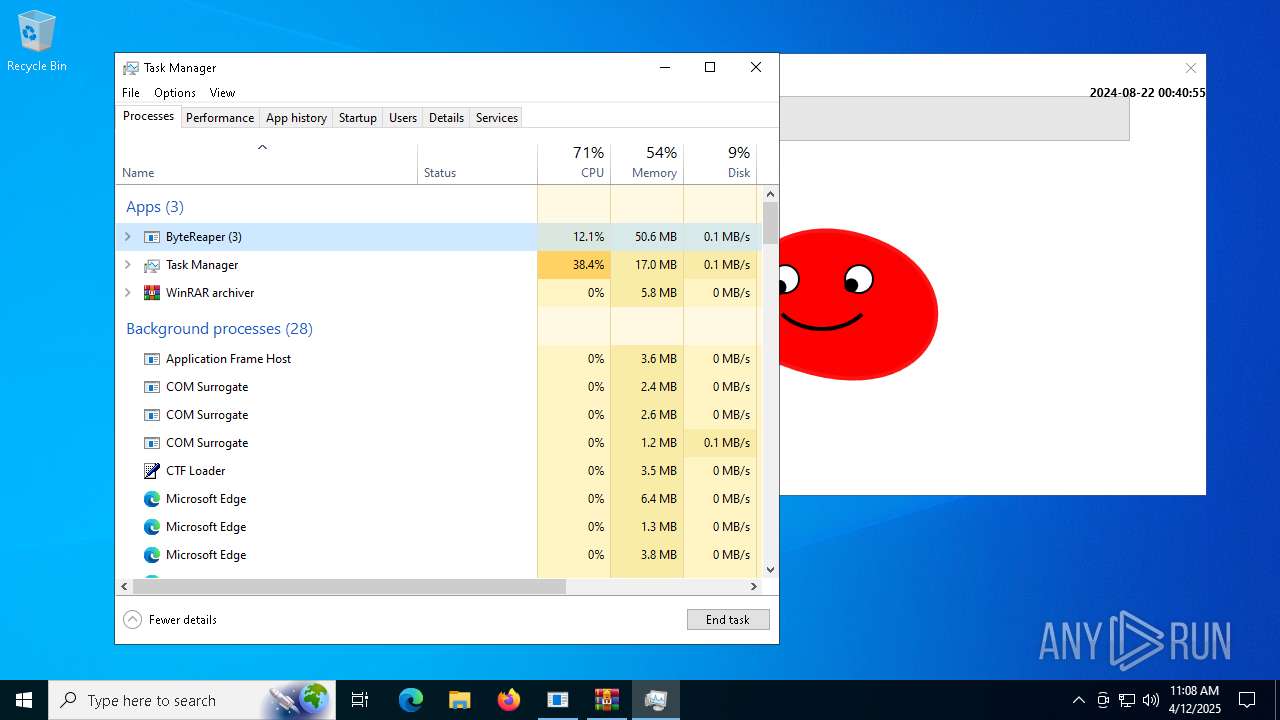Screen dimensions: 1280x720
Task: Click the CTF Loader process icon
Action: 152,471
